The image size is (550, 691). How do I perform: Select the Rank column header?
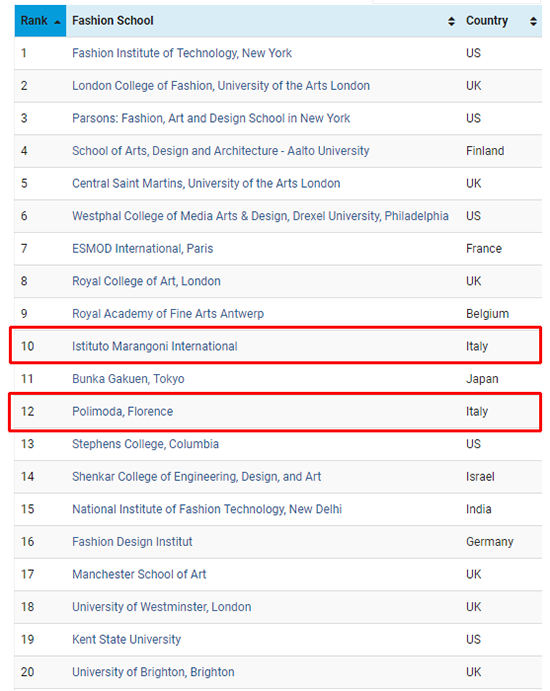(40, 21)
